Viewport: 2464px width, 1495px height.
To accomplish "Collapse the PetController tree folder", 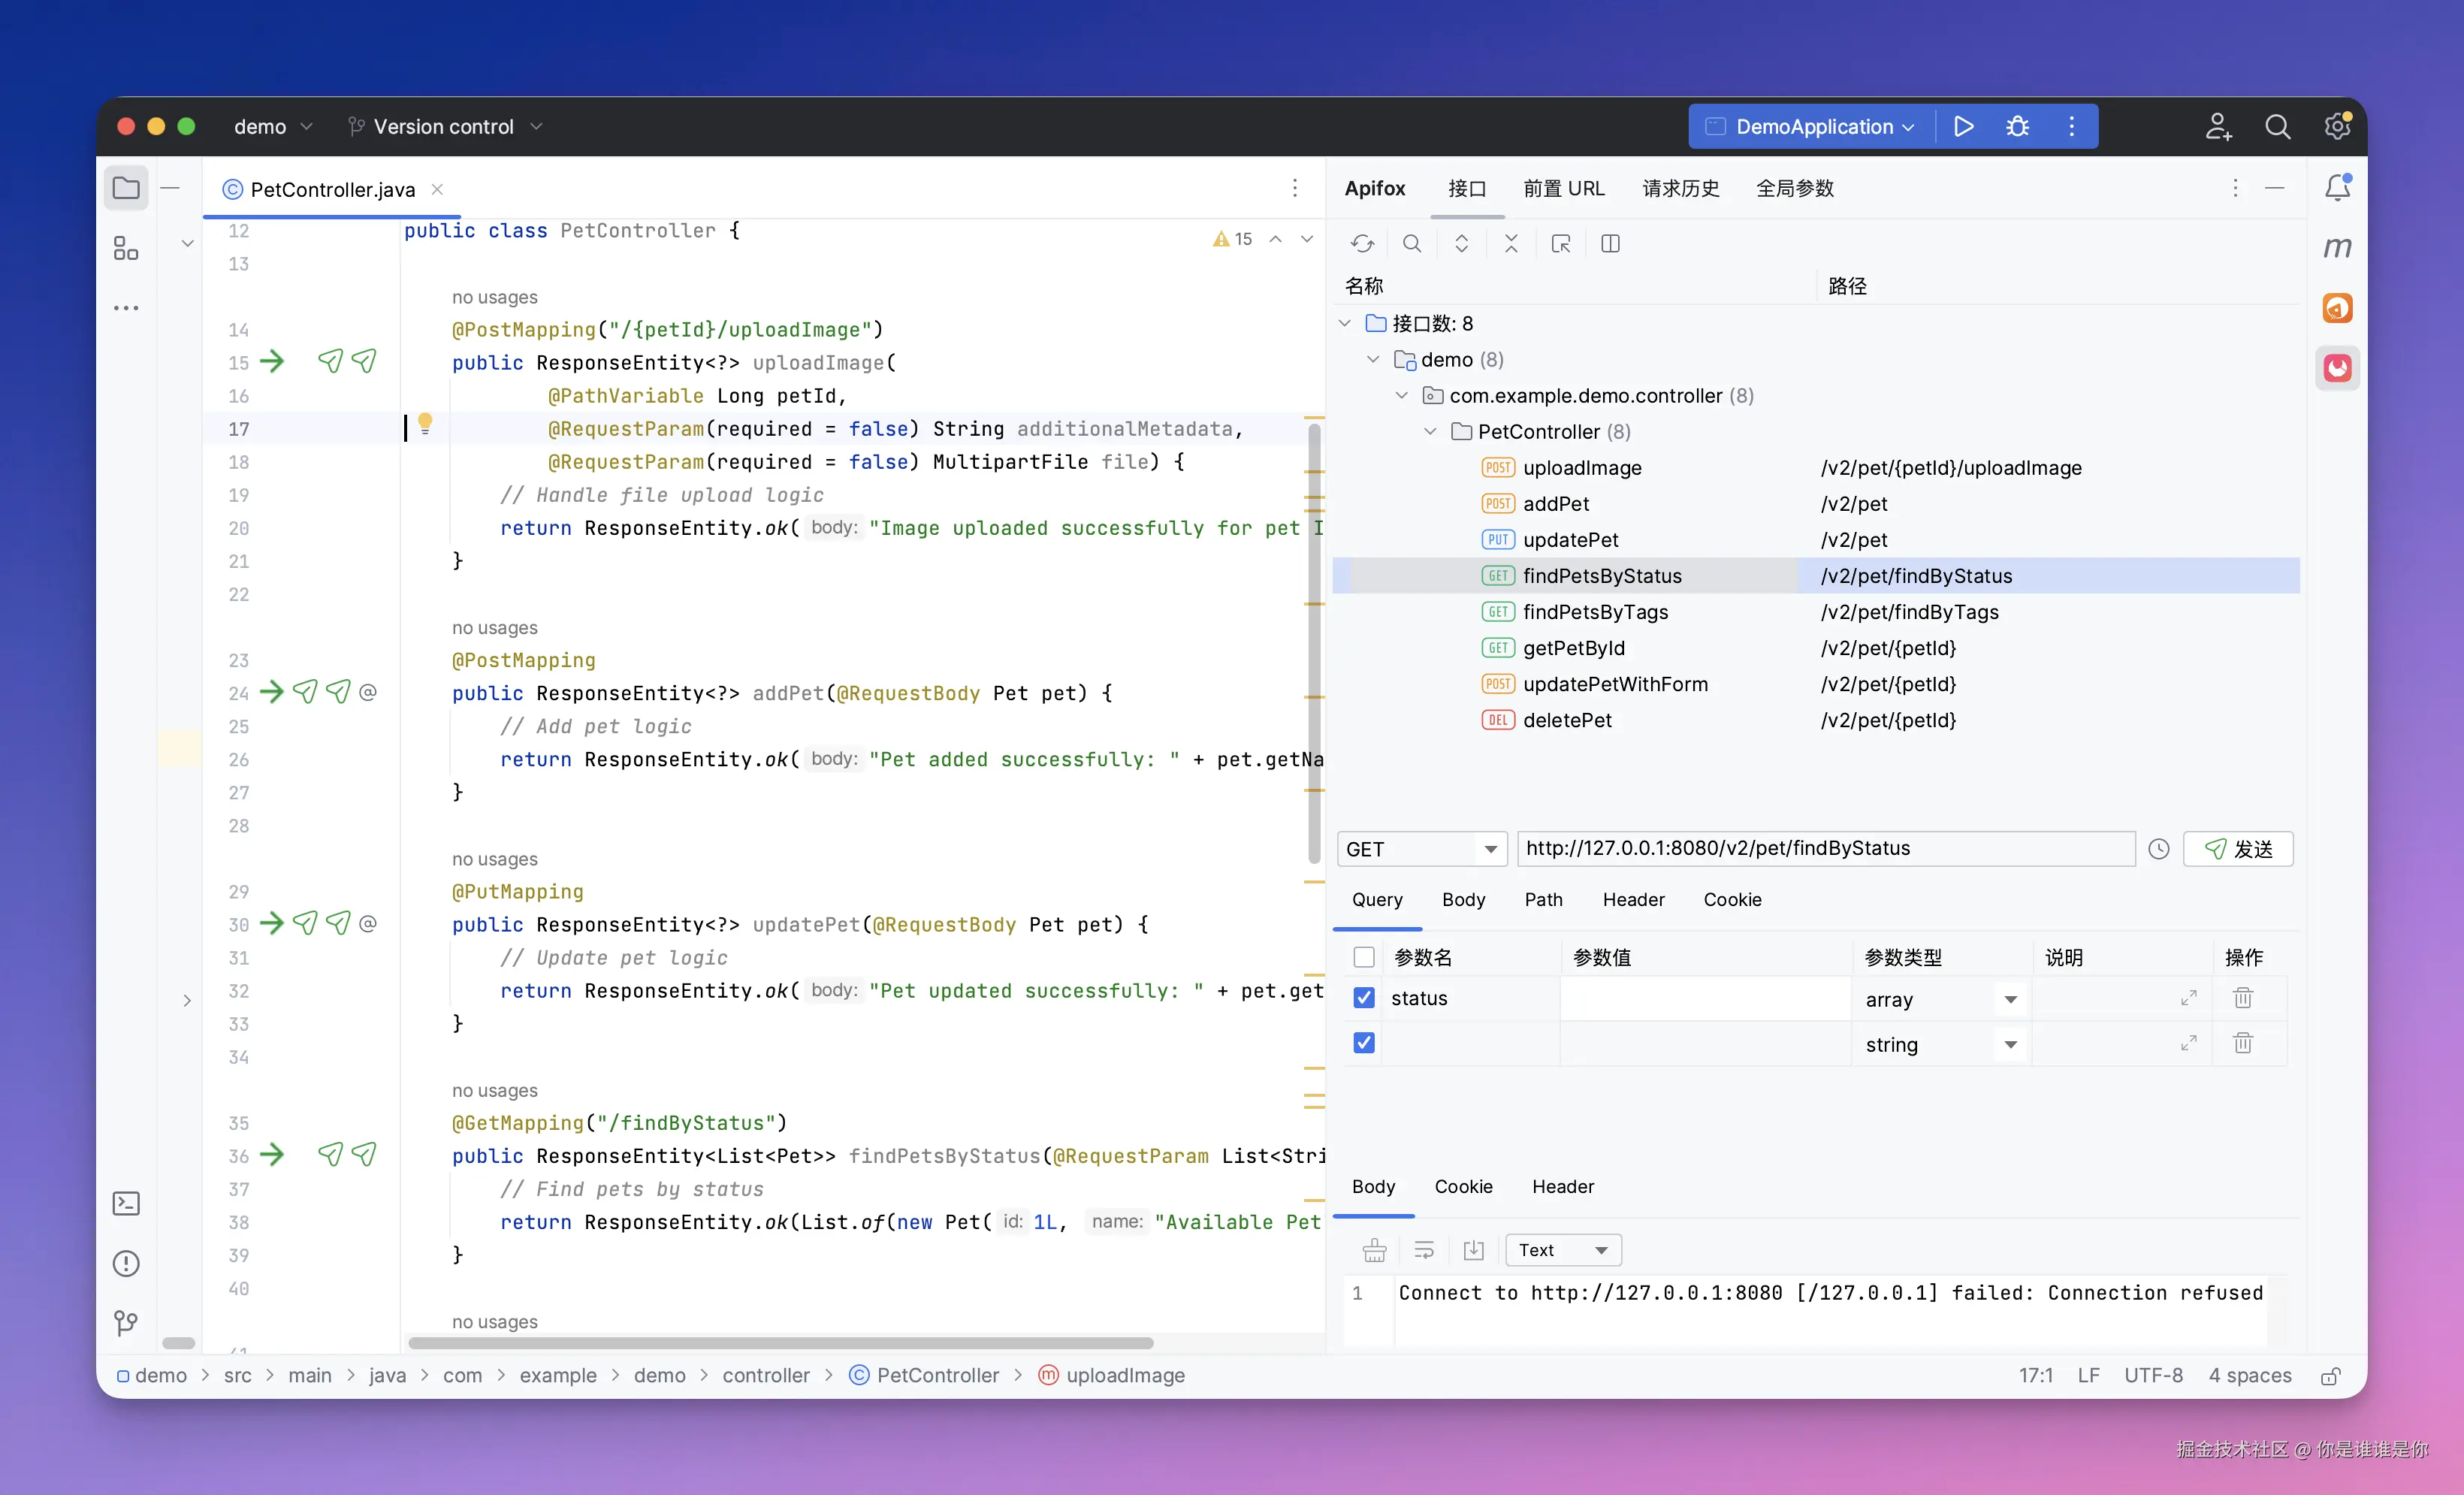I will coord(1430,431).
